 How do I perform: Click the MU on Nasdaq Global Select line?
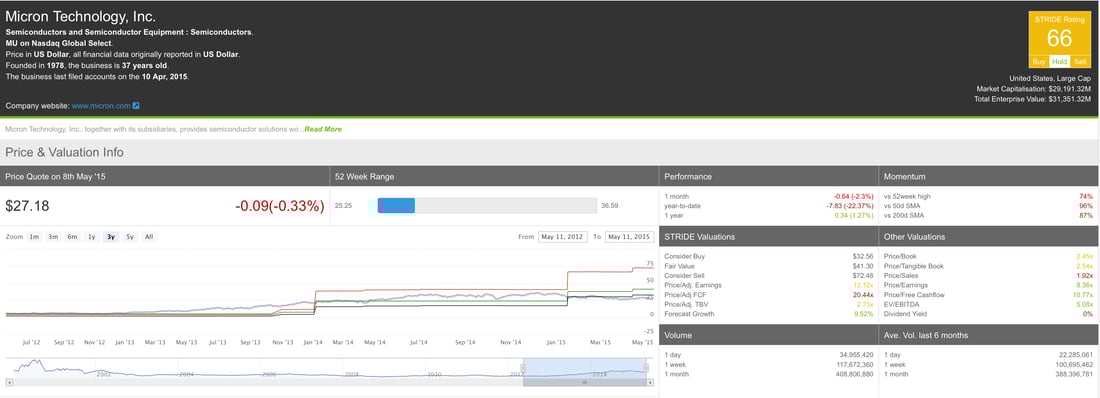[58, 43]
